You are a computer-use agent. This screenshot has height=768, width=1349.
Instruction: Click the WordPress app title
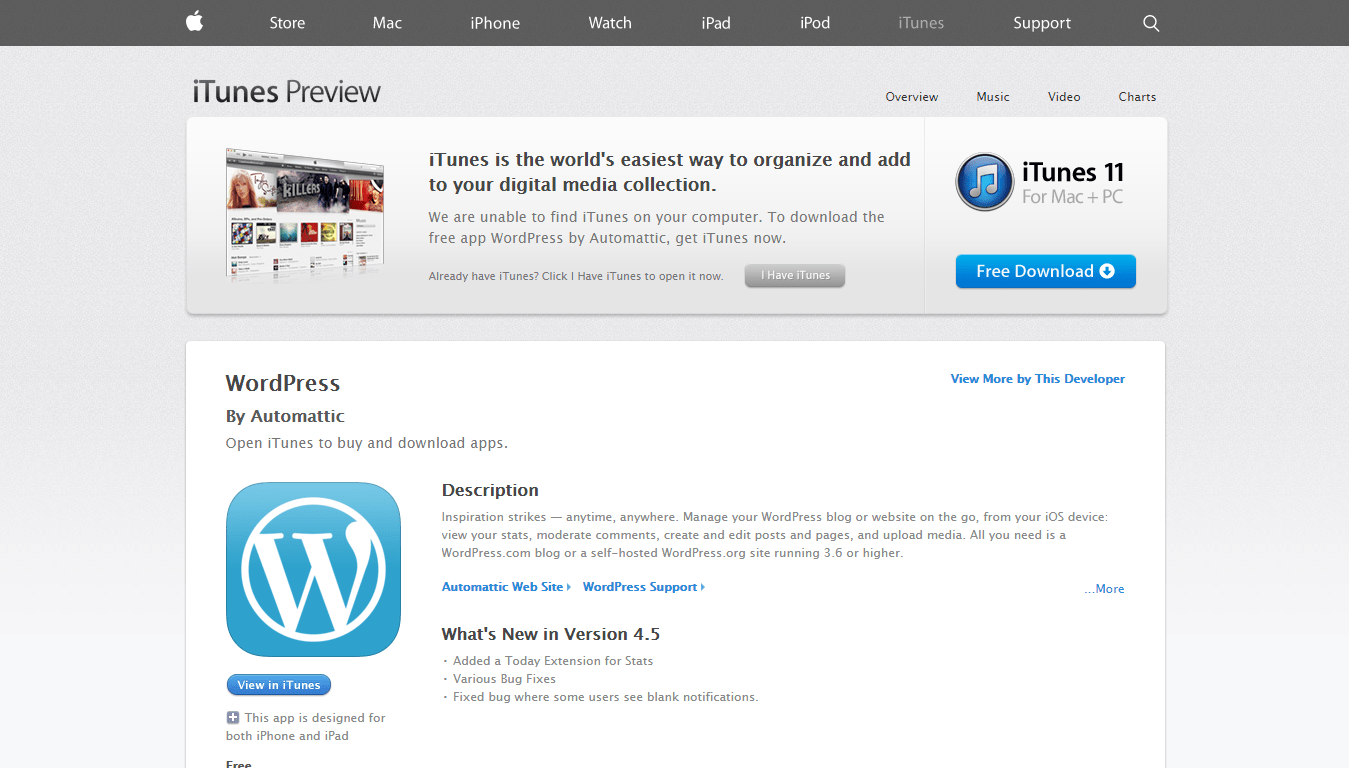point(283,383)
